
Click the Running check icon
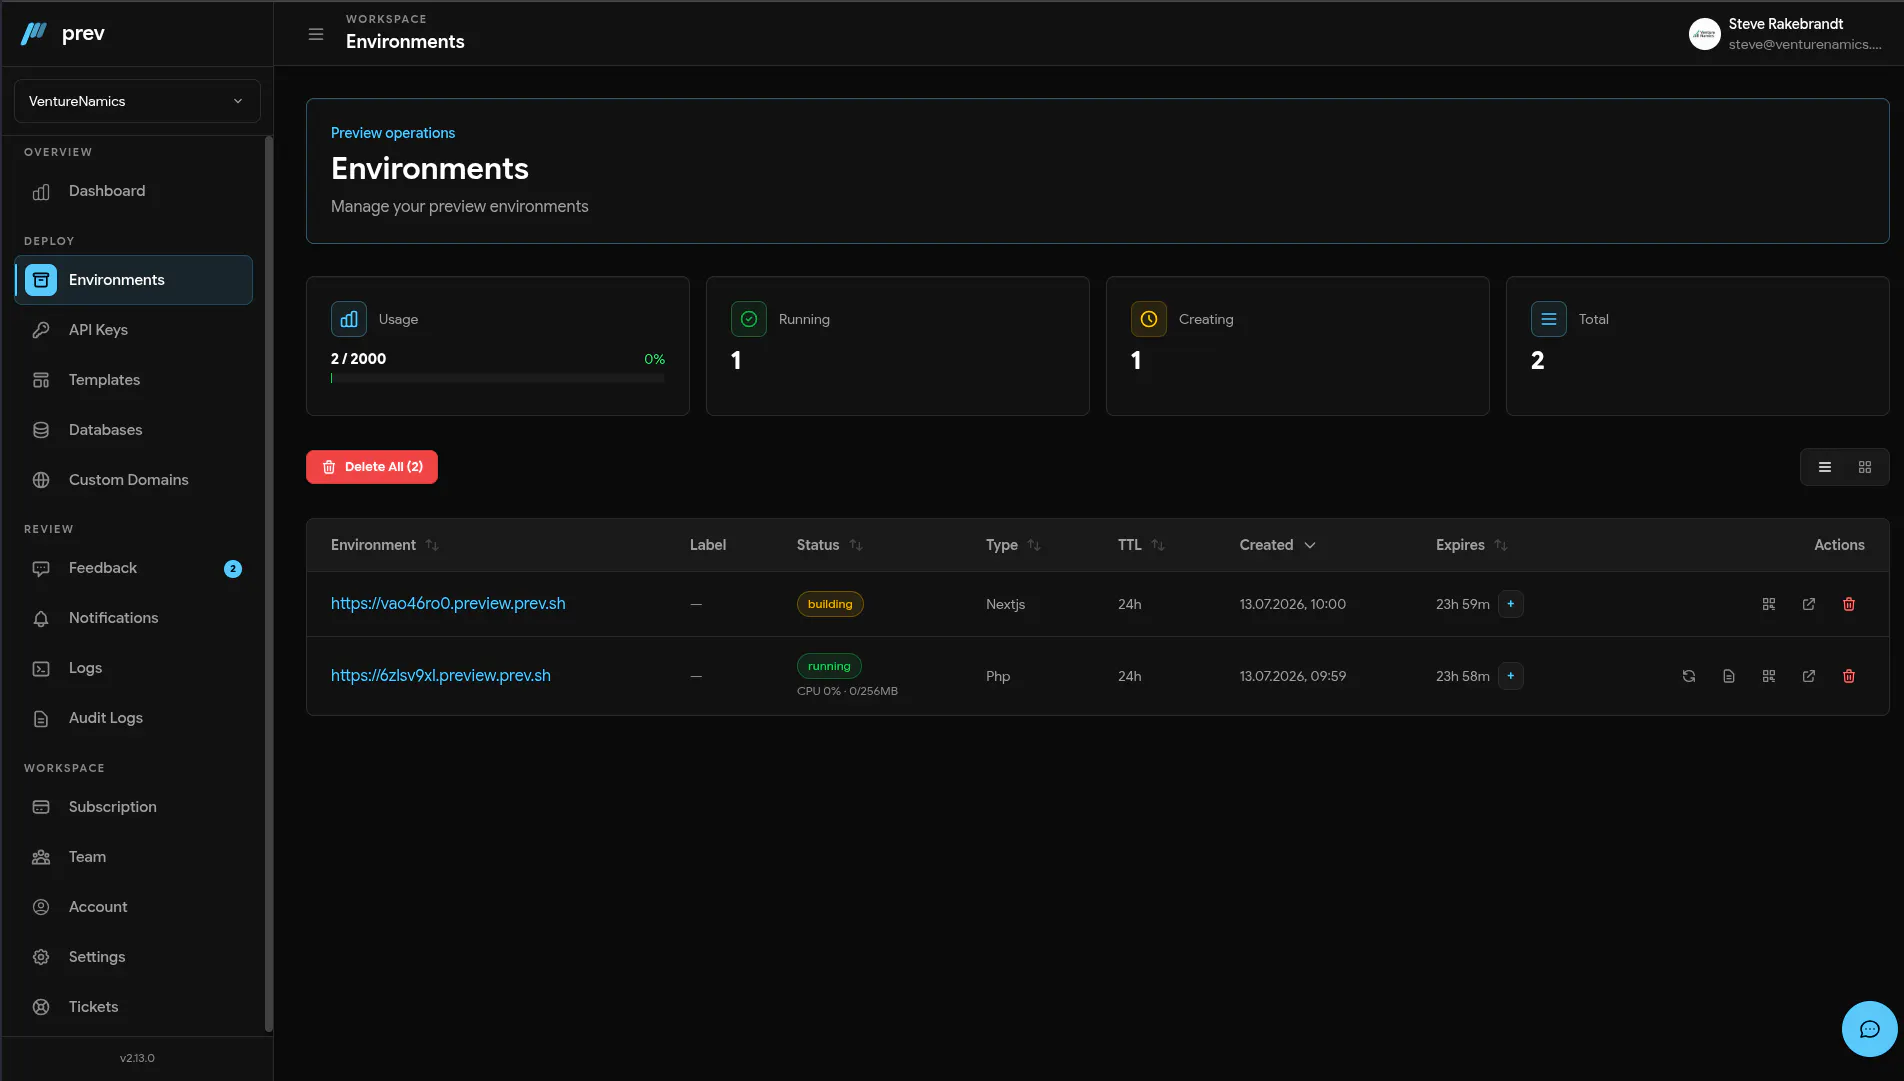pyautogui.click(x=749, y=319)
